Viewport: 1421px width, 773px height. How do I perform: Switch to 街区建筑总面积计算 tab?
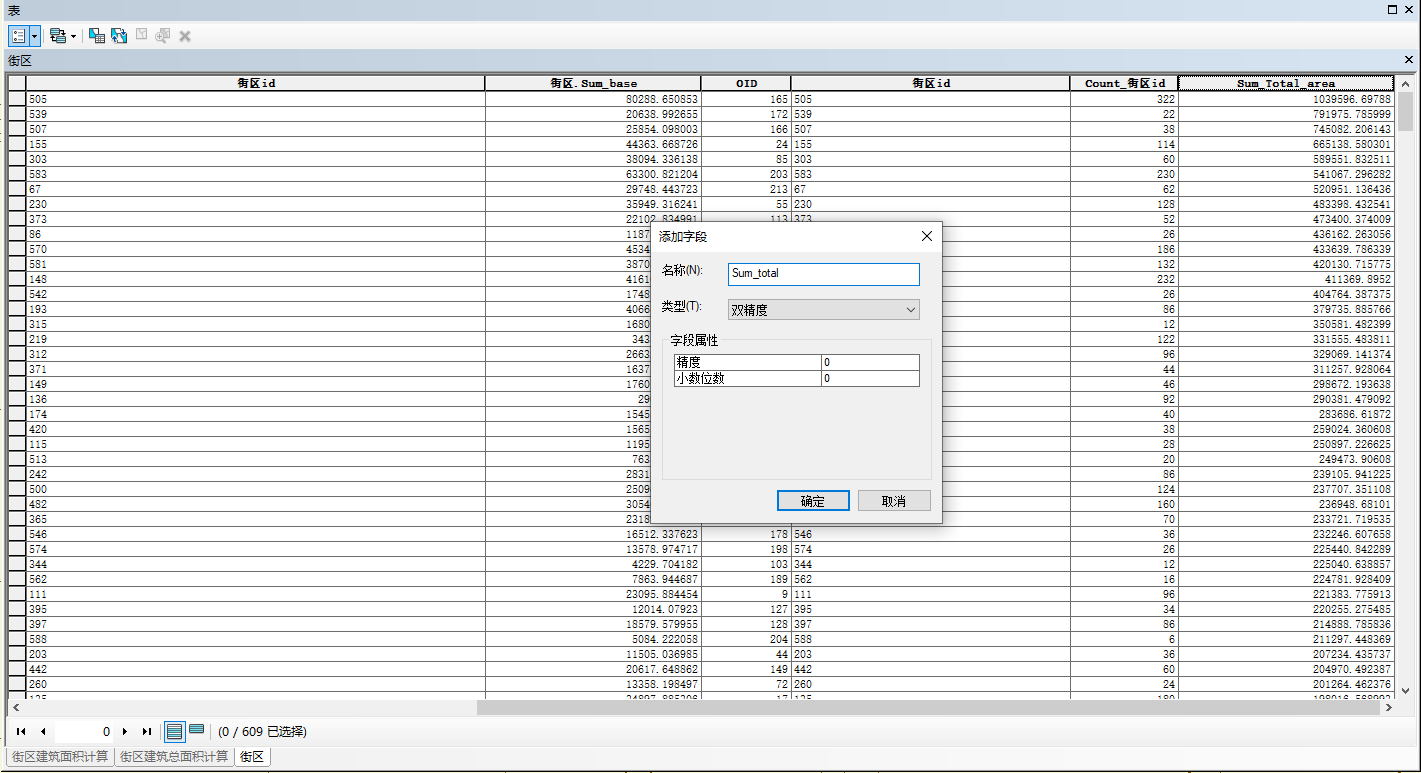pyautogui.click(x=174, y=757)
